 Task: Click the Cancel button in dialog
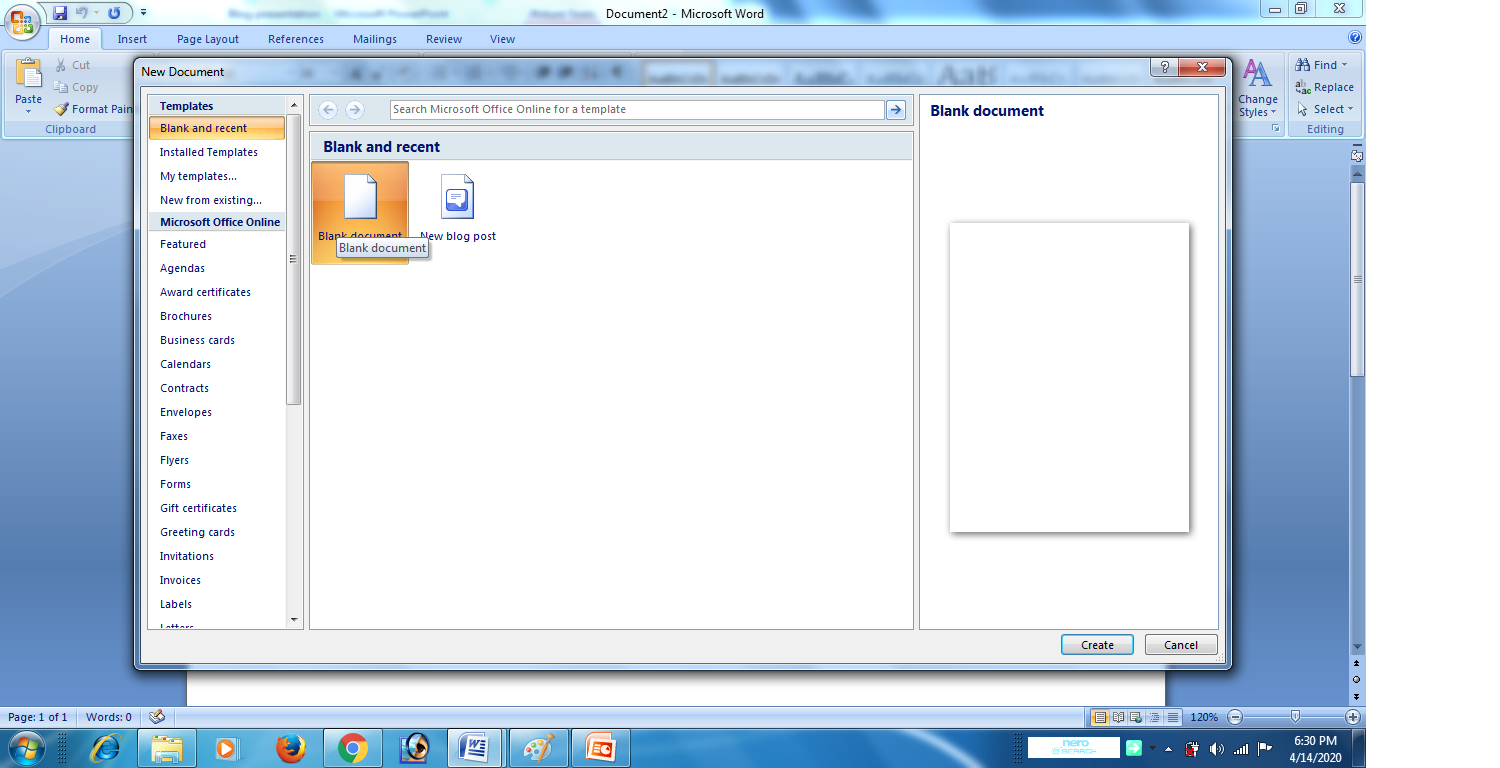coord(1181,645)
